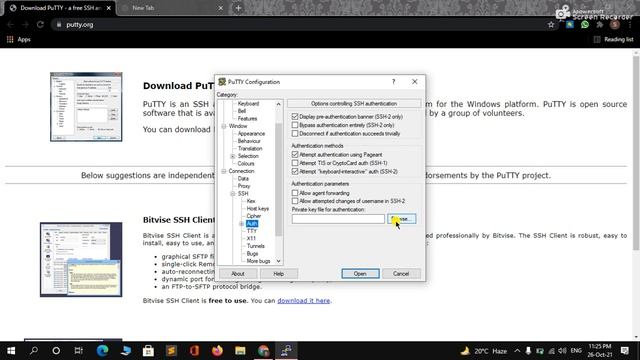Click the About button in PuTTY

click(238, 273)
